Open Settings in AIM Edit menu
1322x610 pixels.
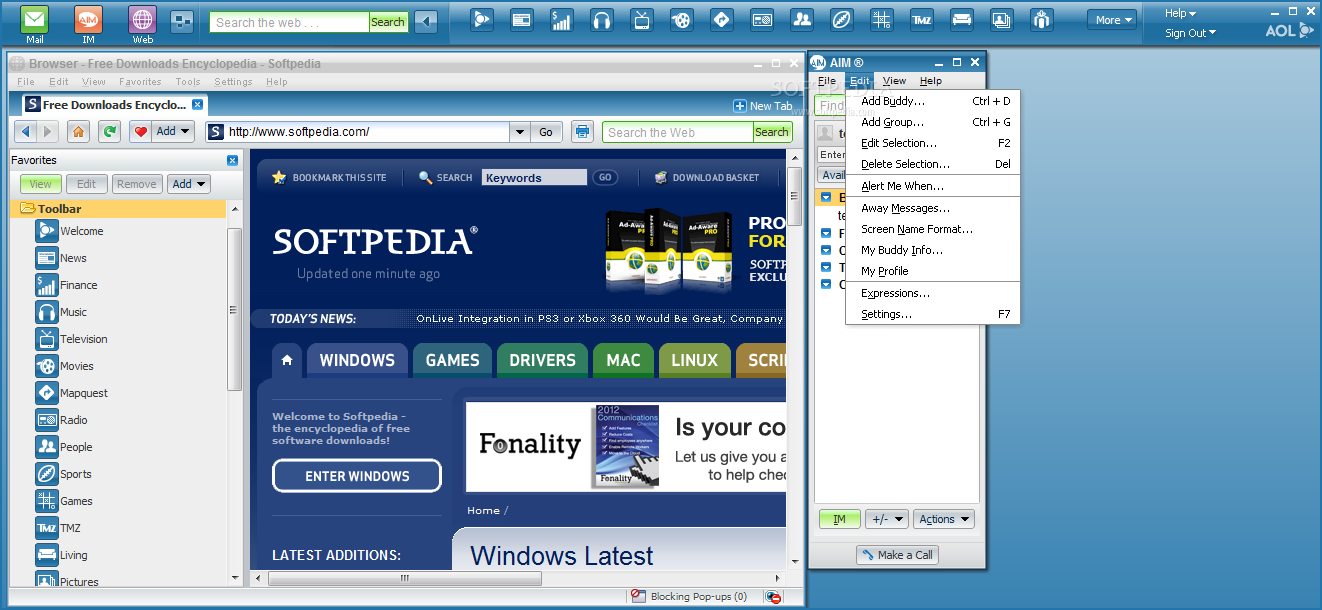click(x=933, y=314)
